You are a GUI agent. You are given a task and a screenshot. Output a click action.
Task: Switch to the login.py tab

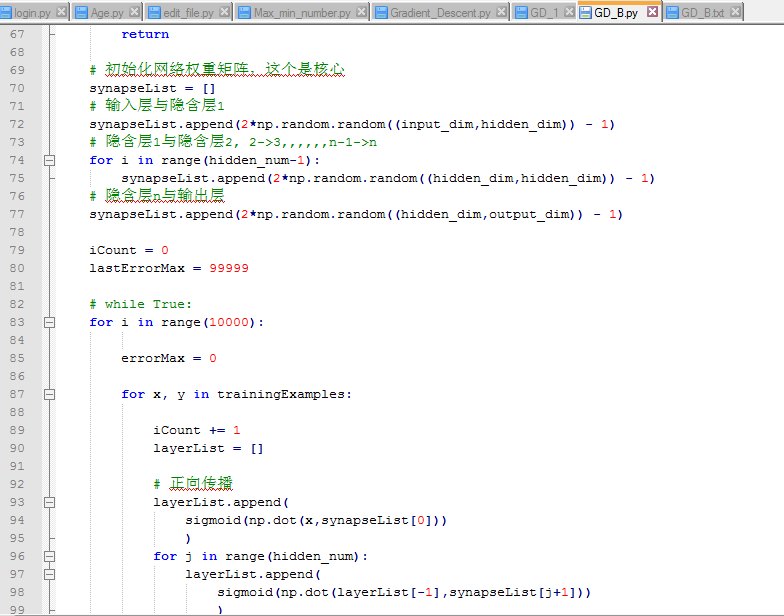pos(32,12)
